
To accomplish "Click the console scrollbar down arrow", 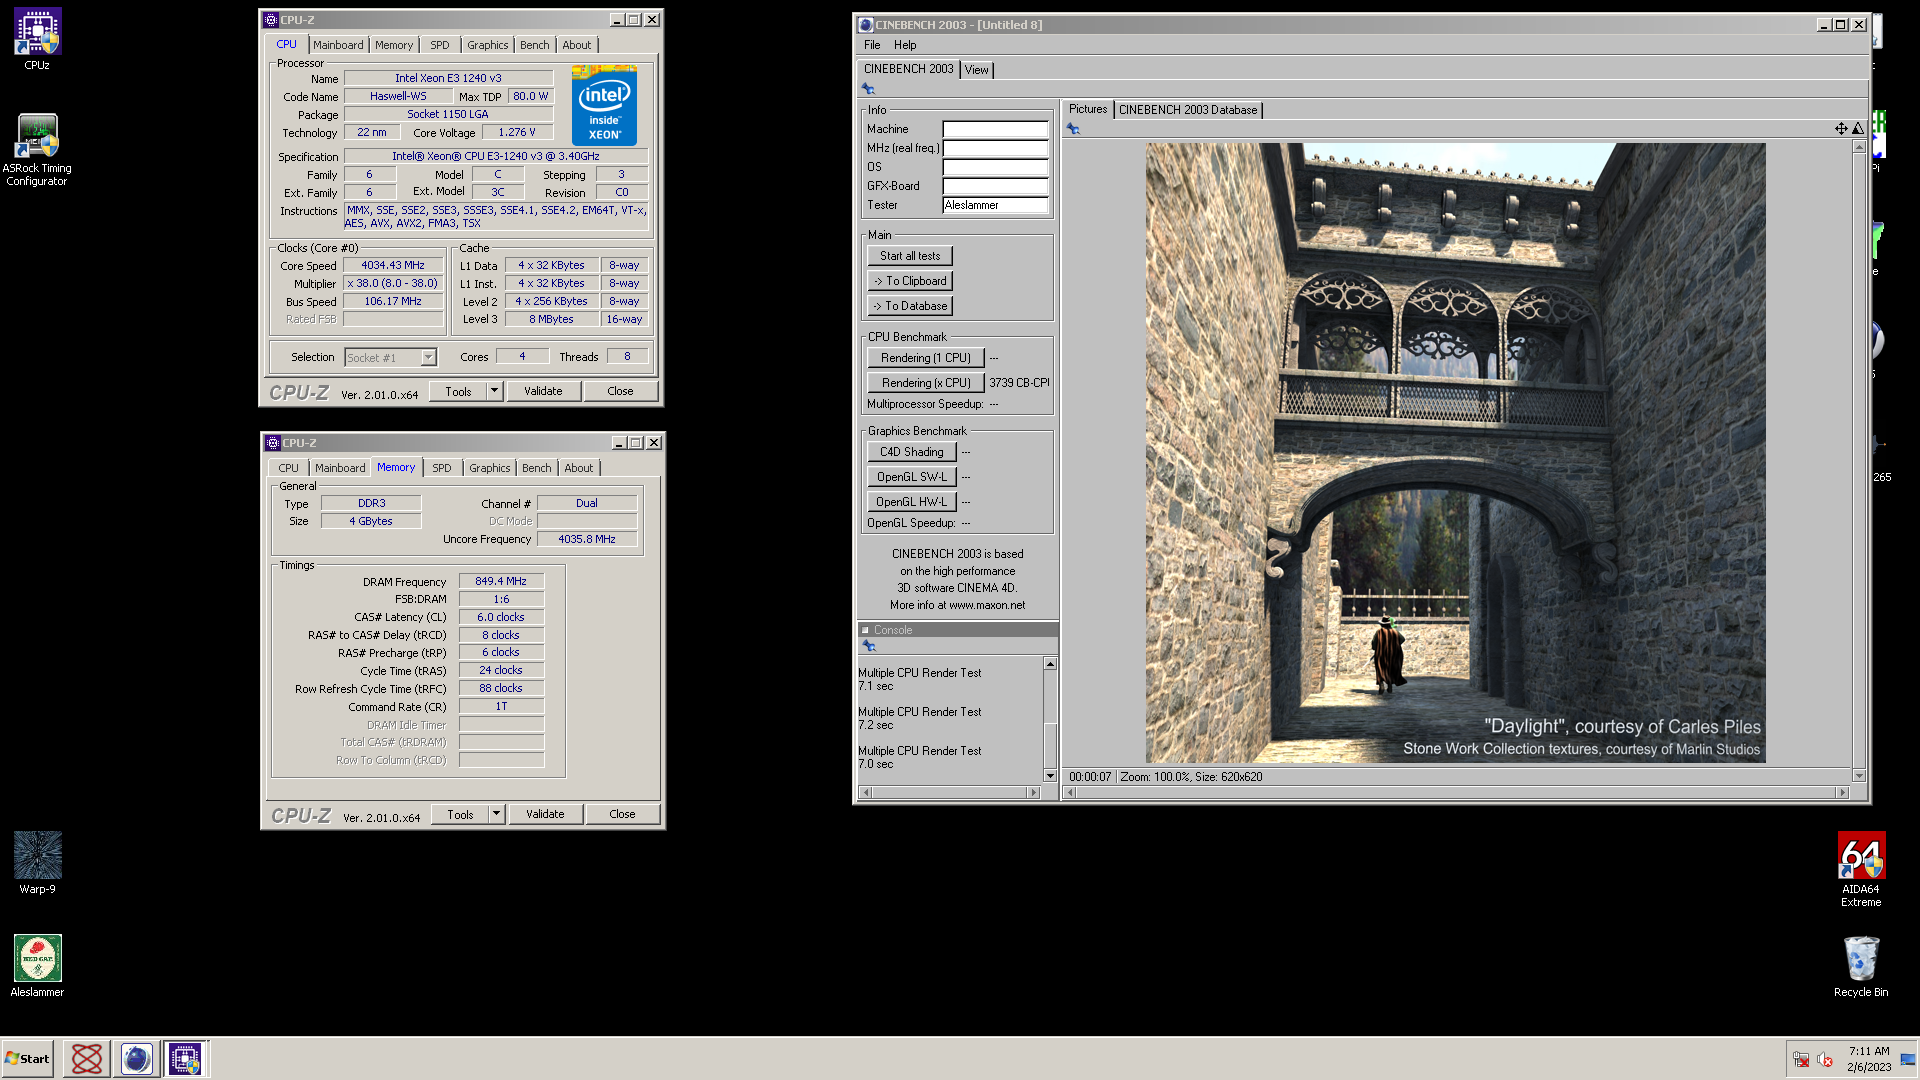I will pyautogui.click(x=1050, y=776).
